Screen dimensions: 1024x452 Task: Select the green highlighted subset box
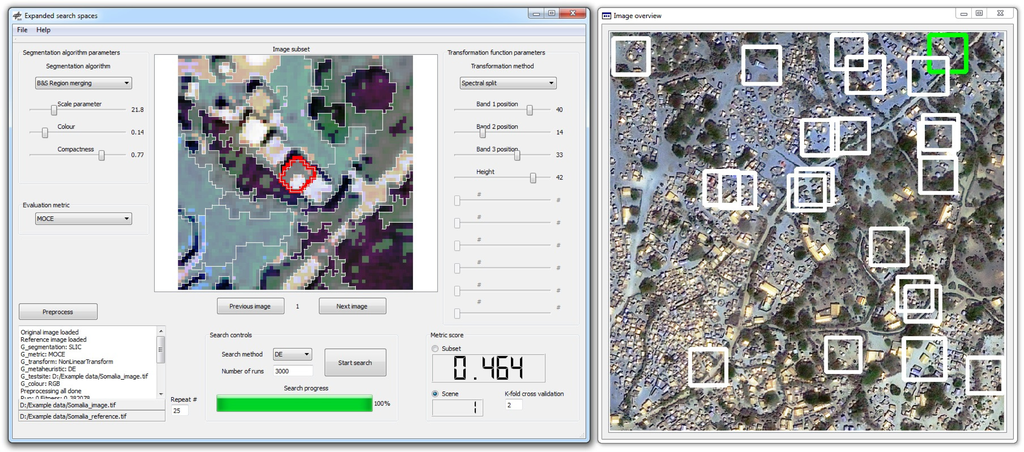[x=946, y=53]
